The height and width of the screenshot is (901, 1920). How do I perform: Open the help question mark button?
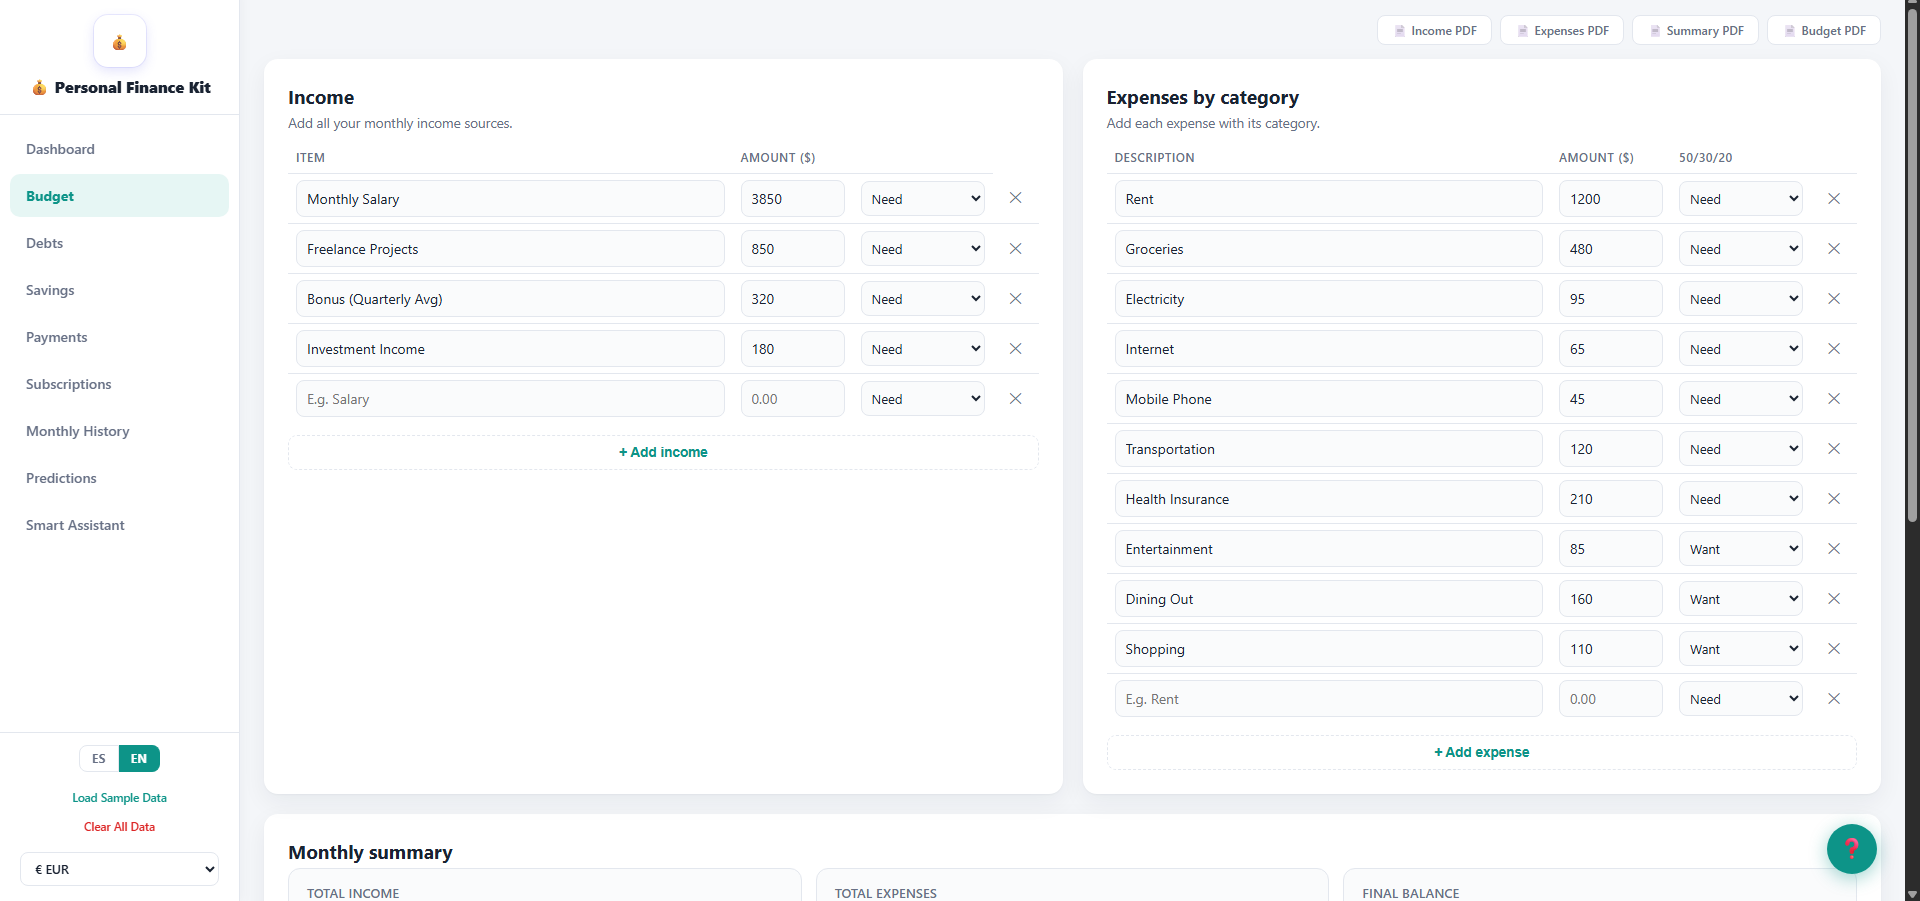tap(1851, 848)
